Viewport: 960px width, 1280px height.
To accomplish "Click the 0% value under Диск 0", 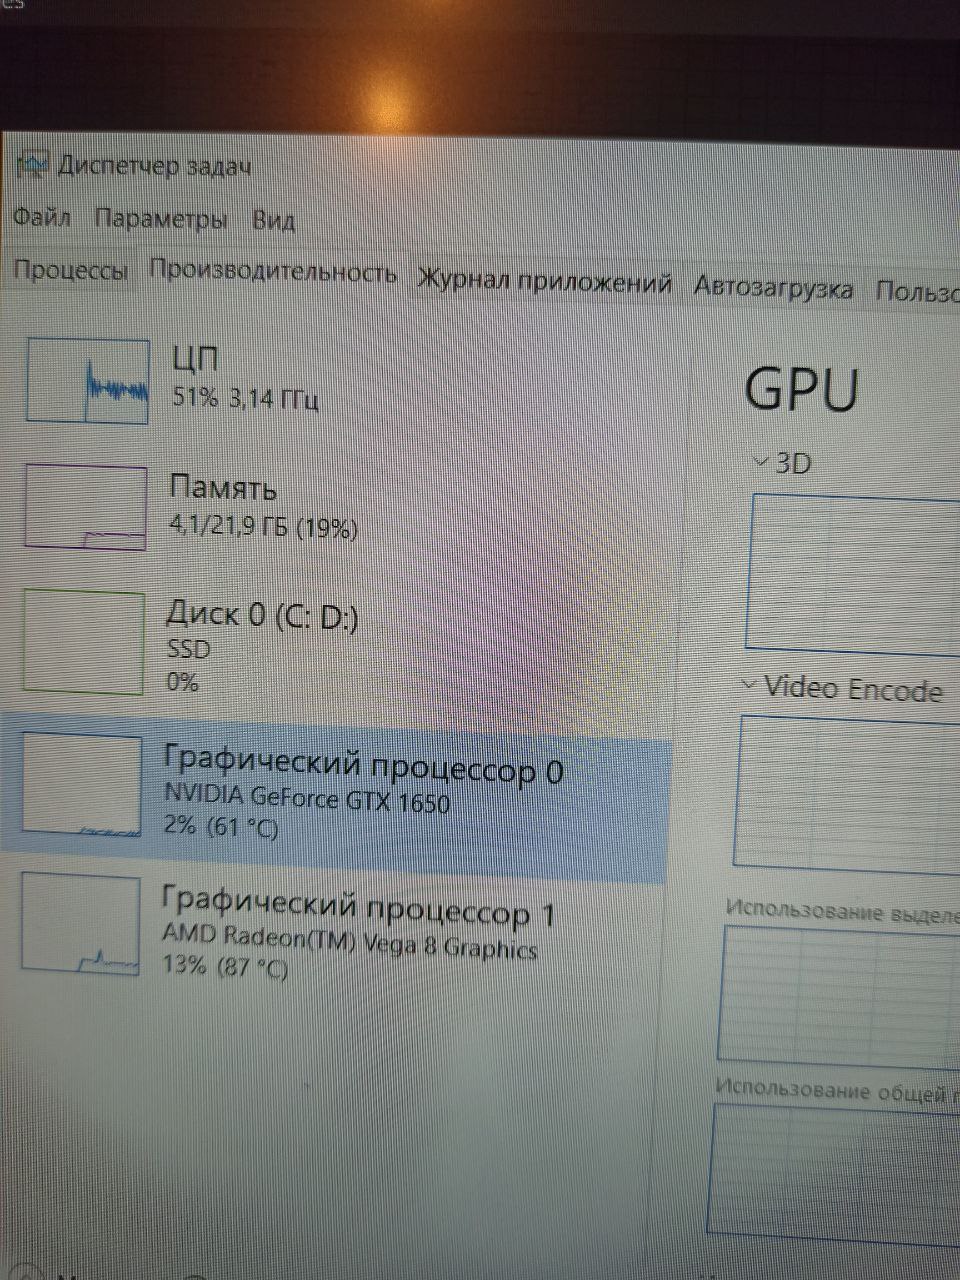I will [182, 682].
